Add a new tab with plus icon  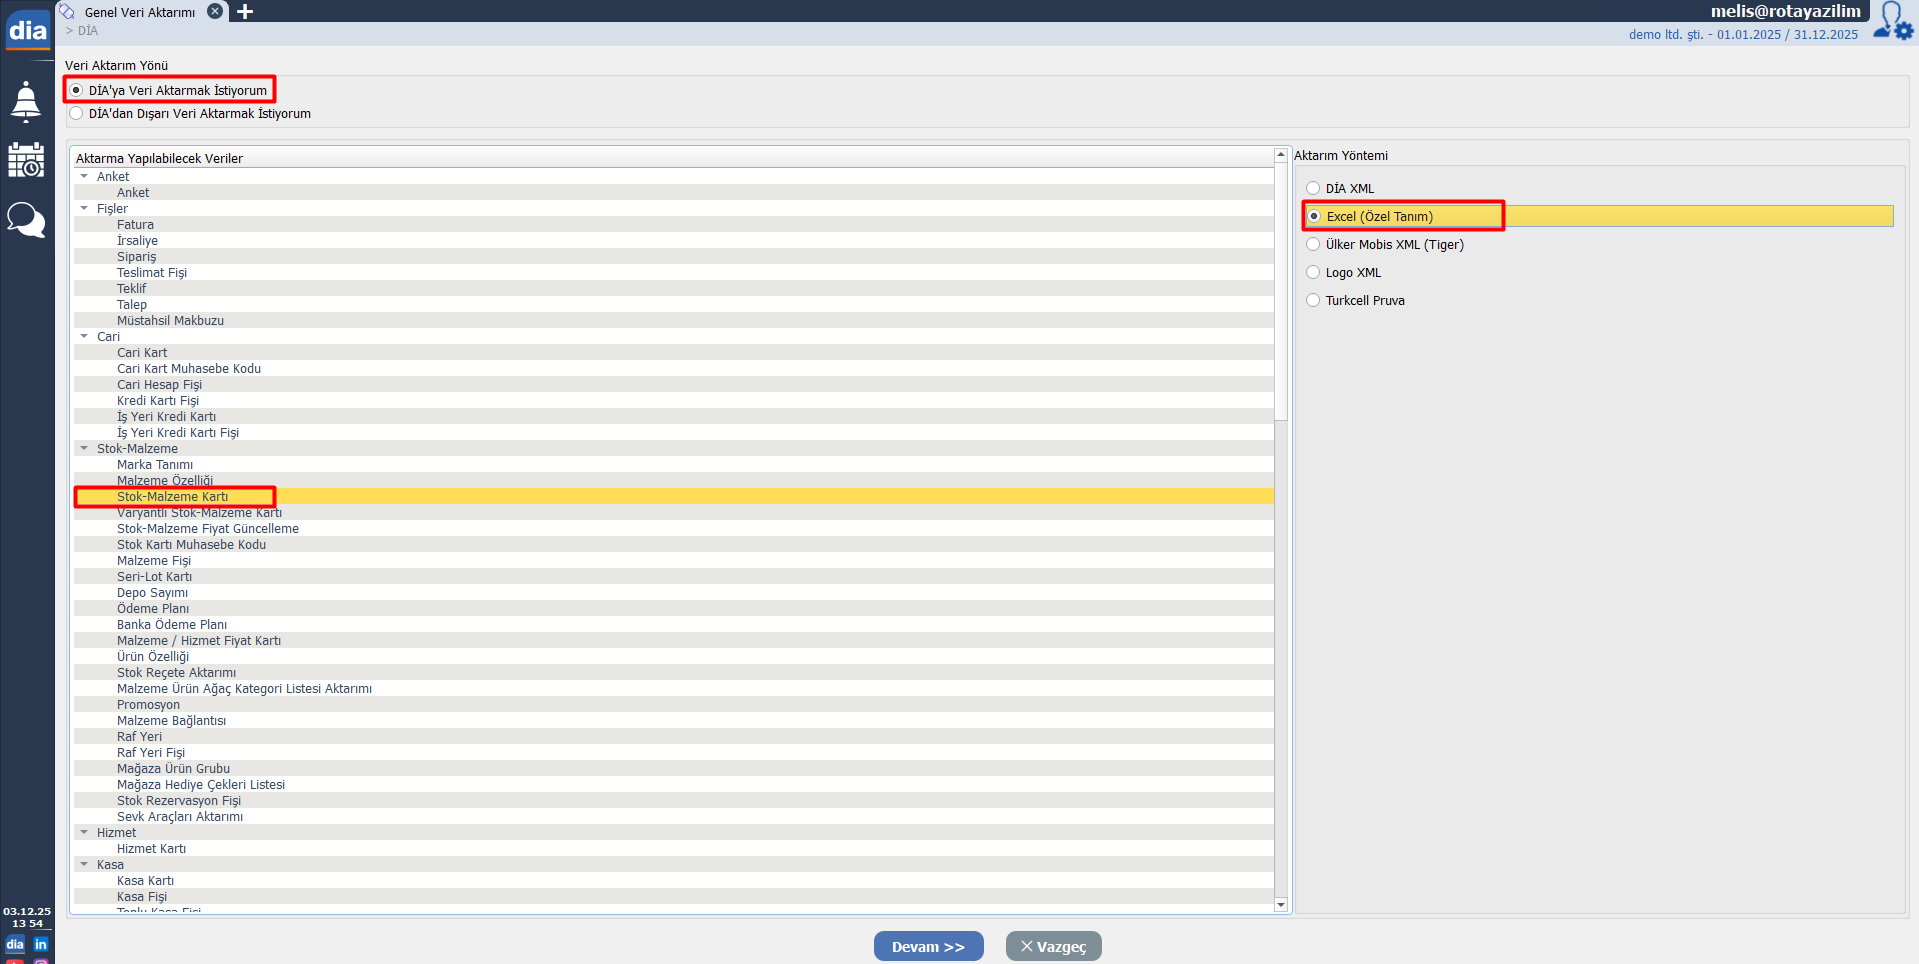click(245, 12)
